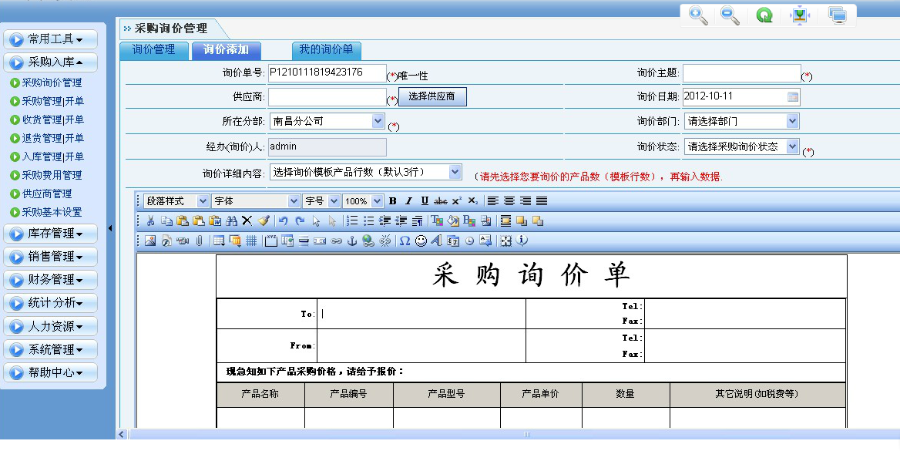Insert a numbered list
Image resolution: width=900 pixels, height=451 pixels.
[x=353, y=221]
